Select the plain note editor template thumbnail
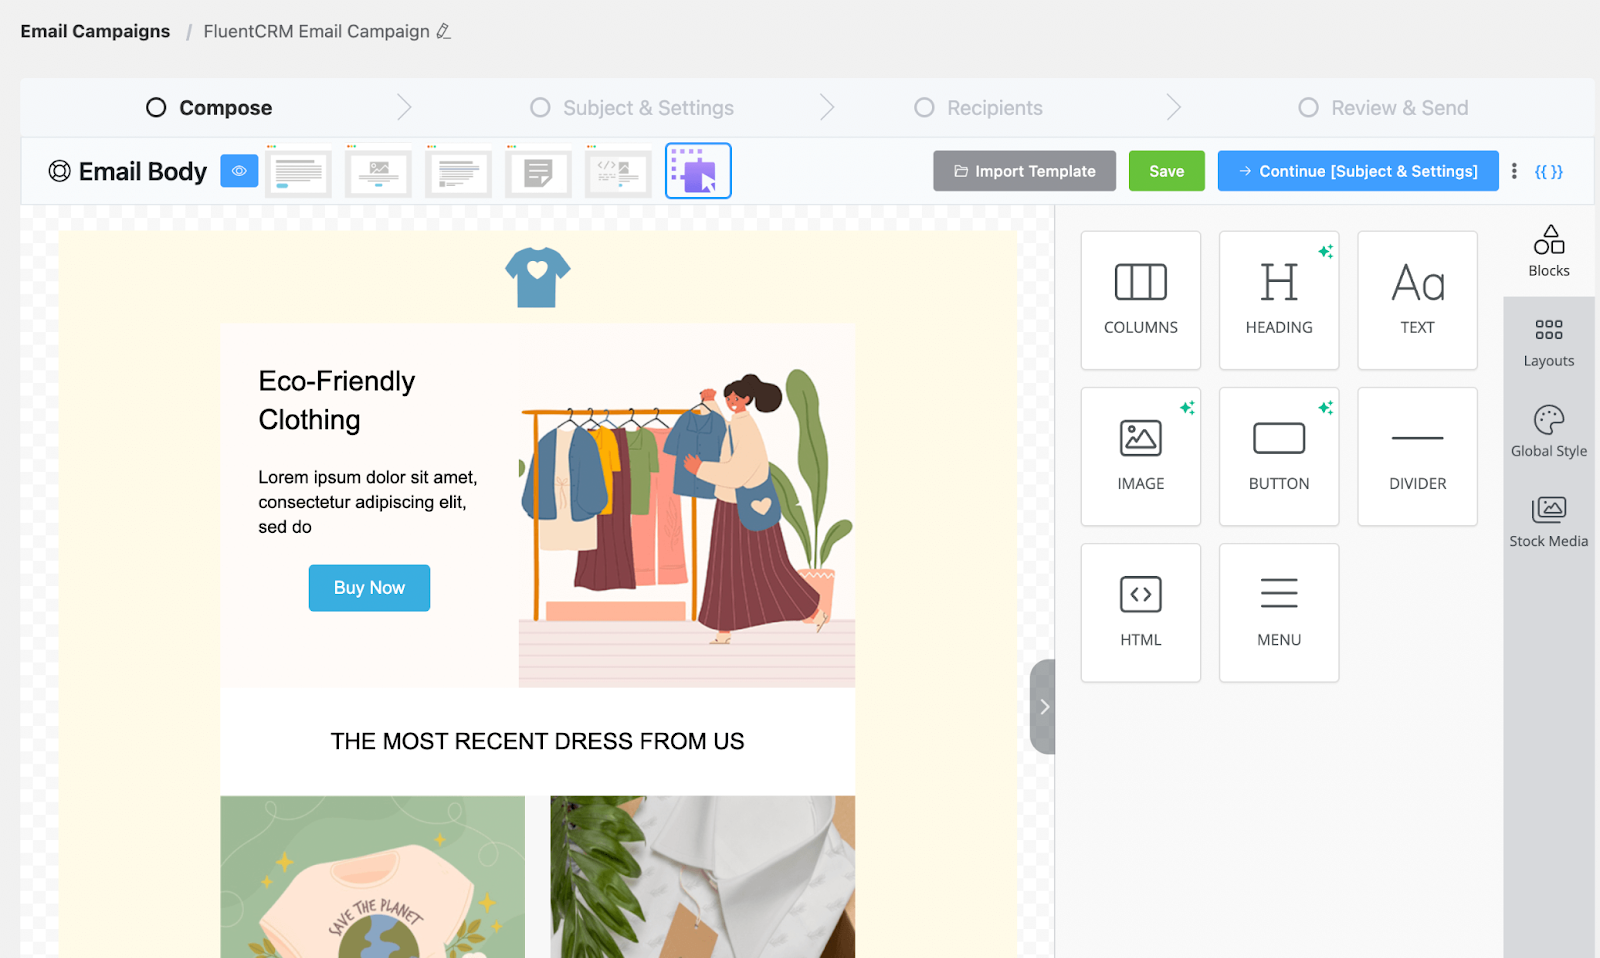This screenshot has width=1600, height=958. (x=539, y=172)
